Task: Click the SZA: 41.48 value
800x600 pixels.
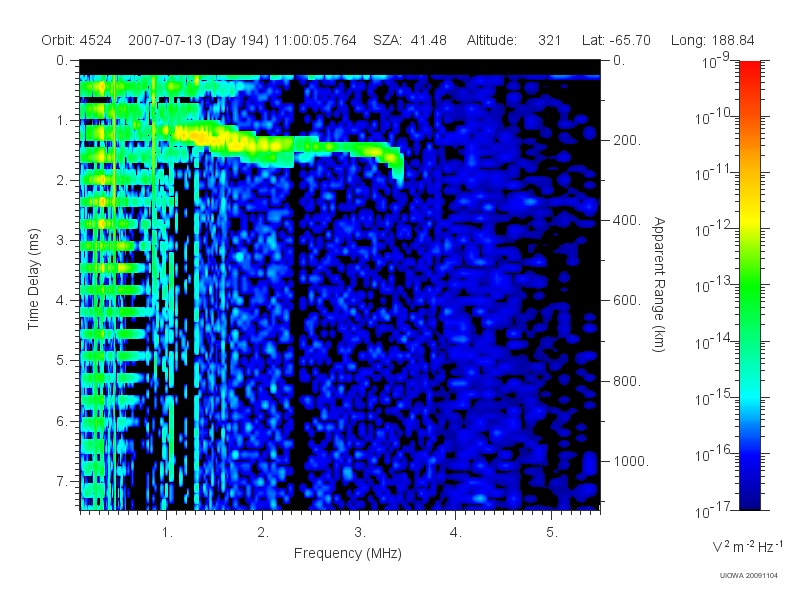Action: coord(410,40)
